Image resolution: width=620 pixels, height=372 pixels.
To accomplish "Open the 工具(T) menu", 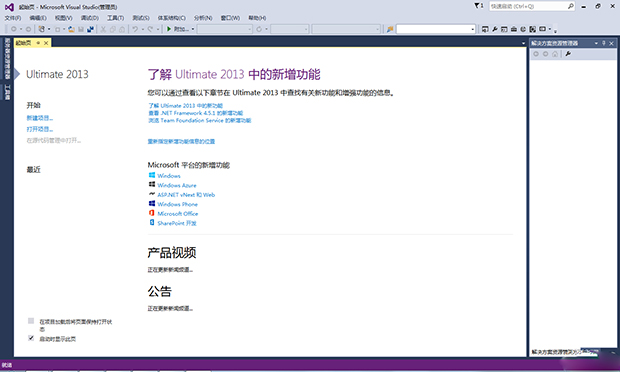I will (115, 18).
